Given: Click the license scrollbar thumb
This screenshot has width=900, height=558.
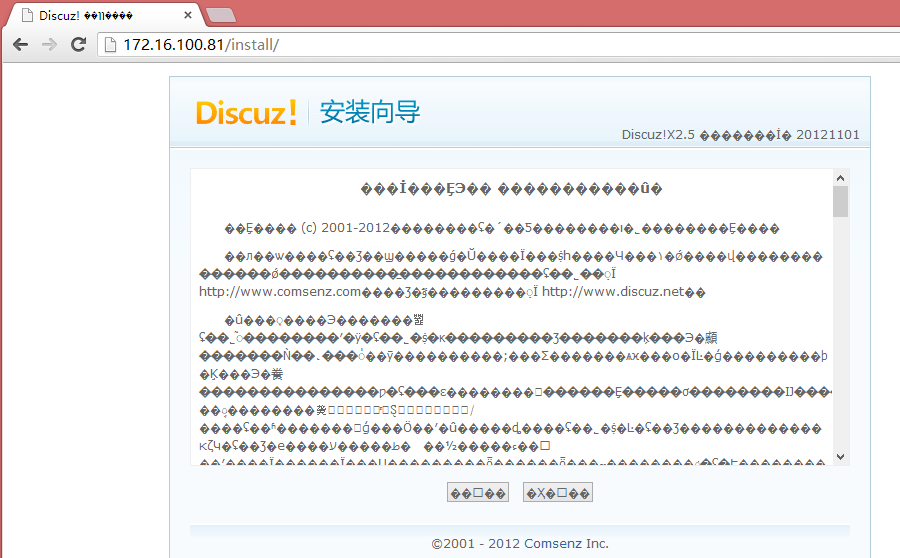Looking at the screenshot, I should click(x=840, y=202).
